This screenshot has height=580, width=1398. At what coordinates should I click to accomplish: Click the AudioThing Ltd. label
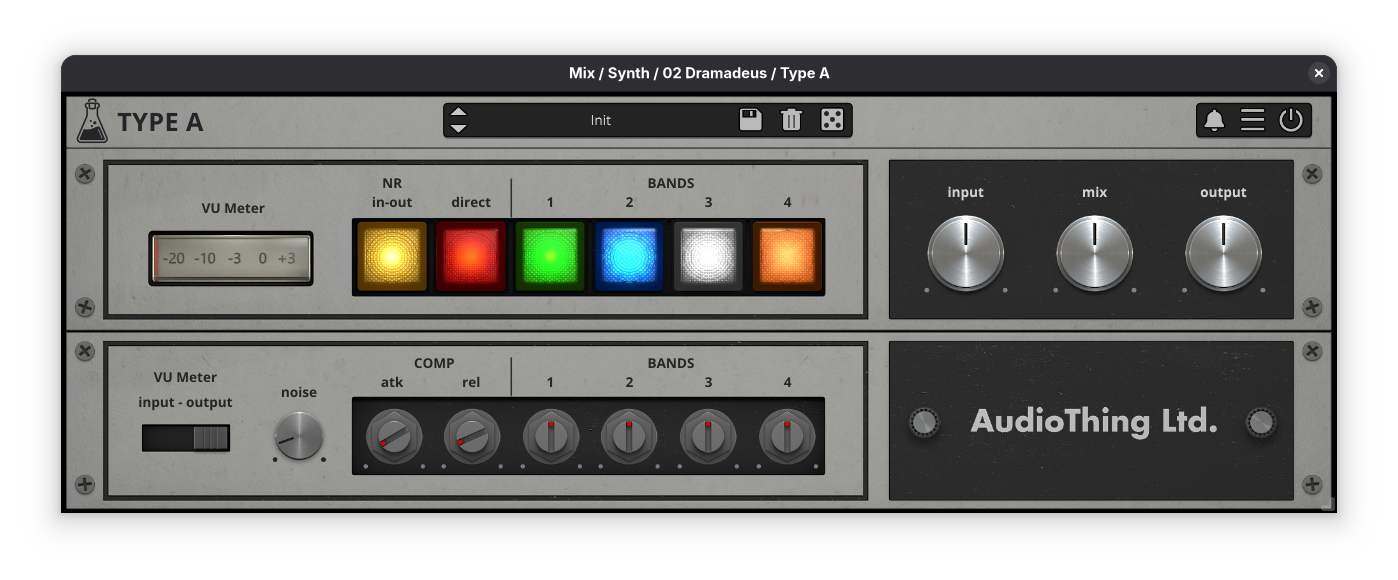click(1094, 421)
